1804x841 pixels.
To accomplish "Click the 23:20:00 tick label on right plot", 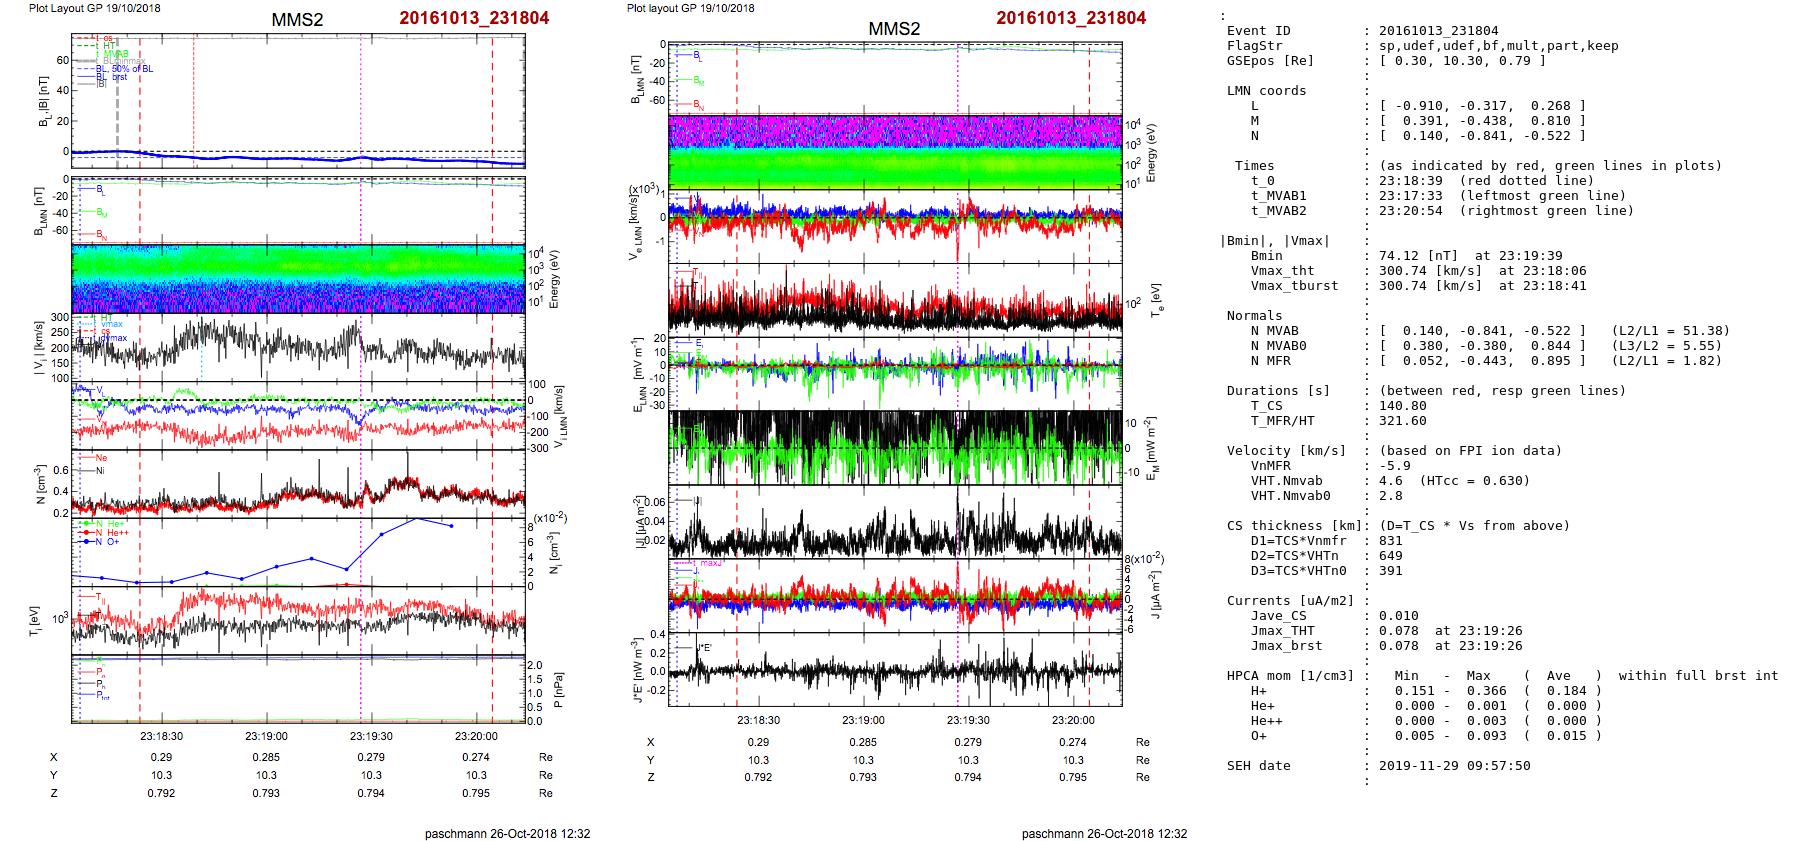I will point(1073,720).
